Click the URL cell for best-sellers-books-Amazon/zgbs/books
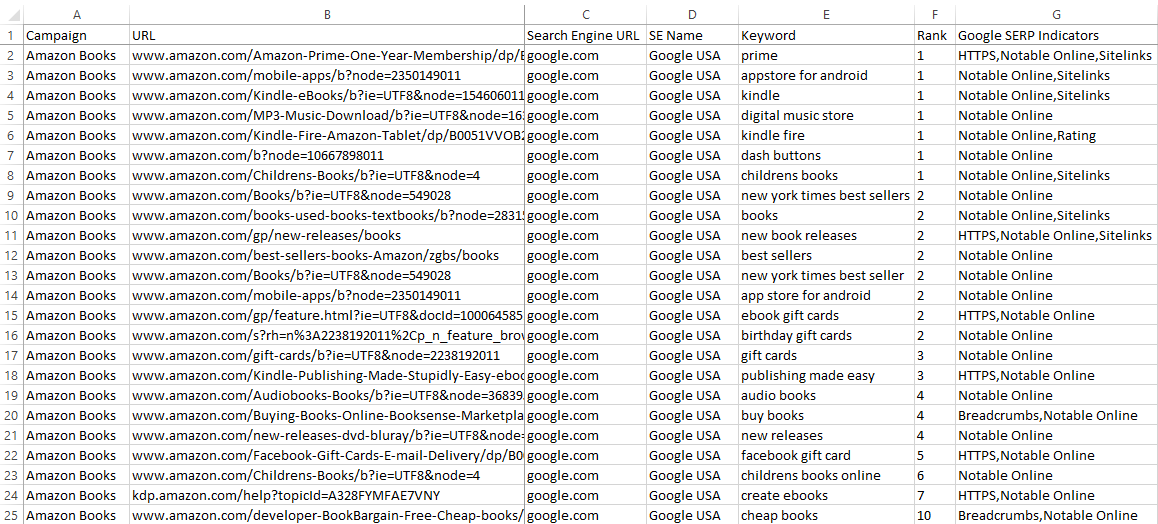Image resolution: width=1158 pixels, height=524 pixels. [327, 255]
